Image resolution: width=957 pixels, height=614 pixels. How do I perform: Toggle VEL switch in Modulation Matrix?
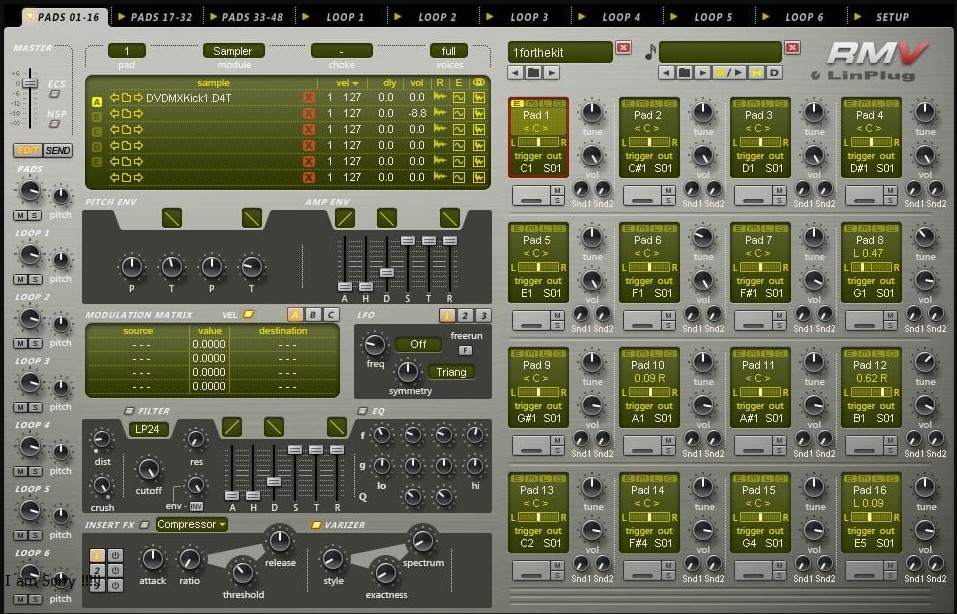(248, 314)
